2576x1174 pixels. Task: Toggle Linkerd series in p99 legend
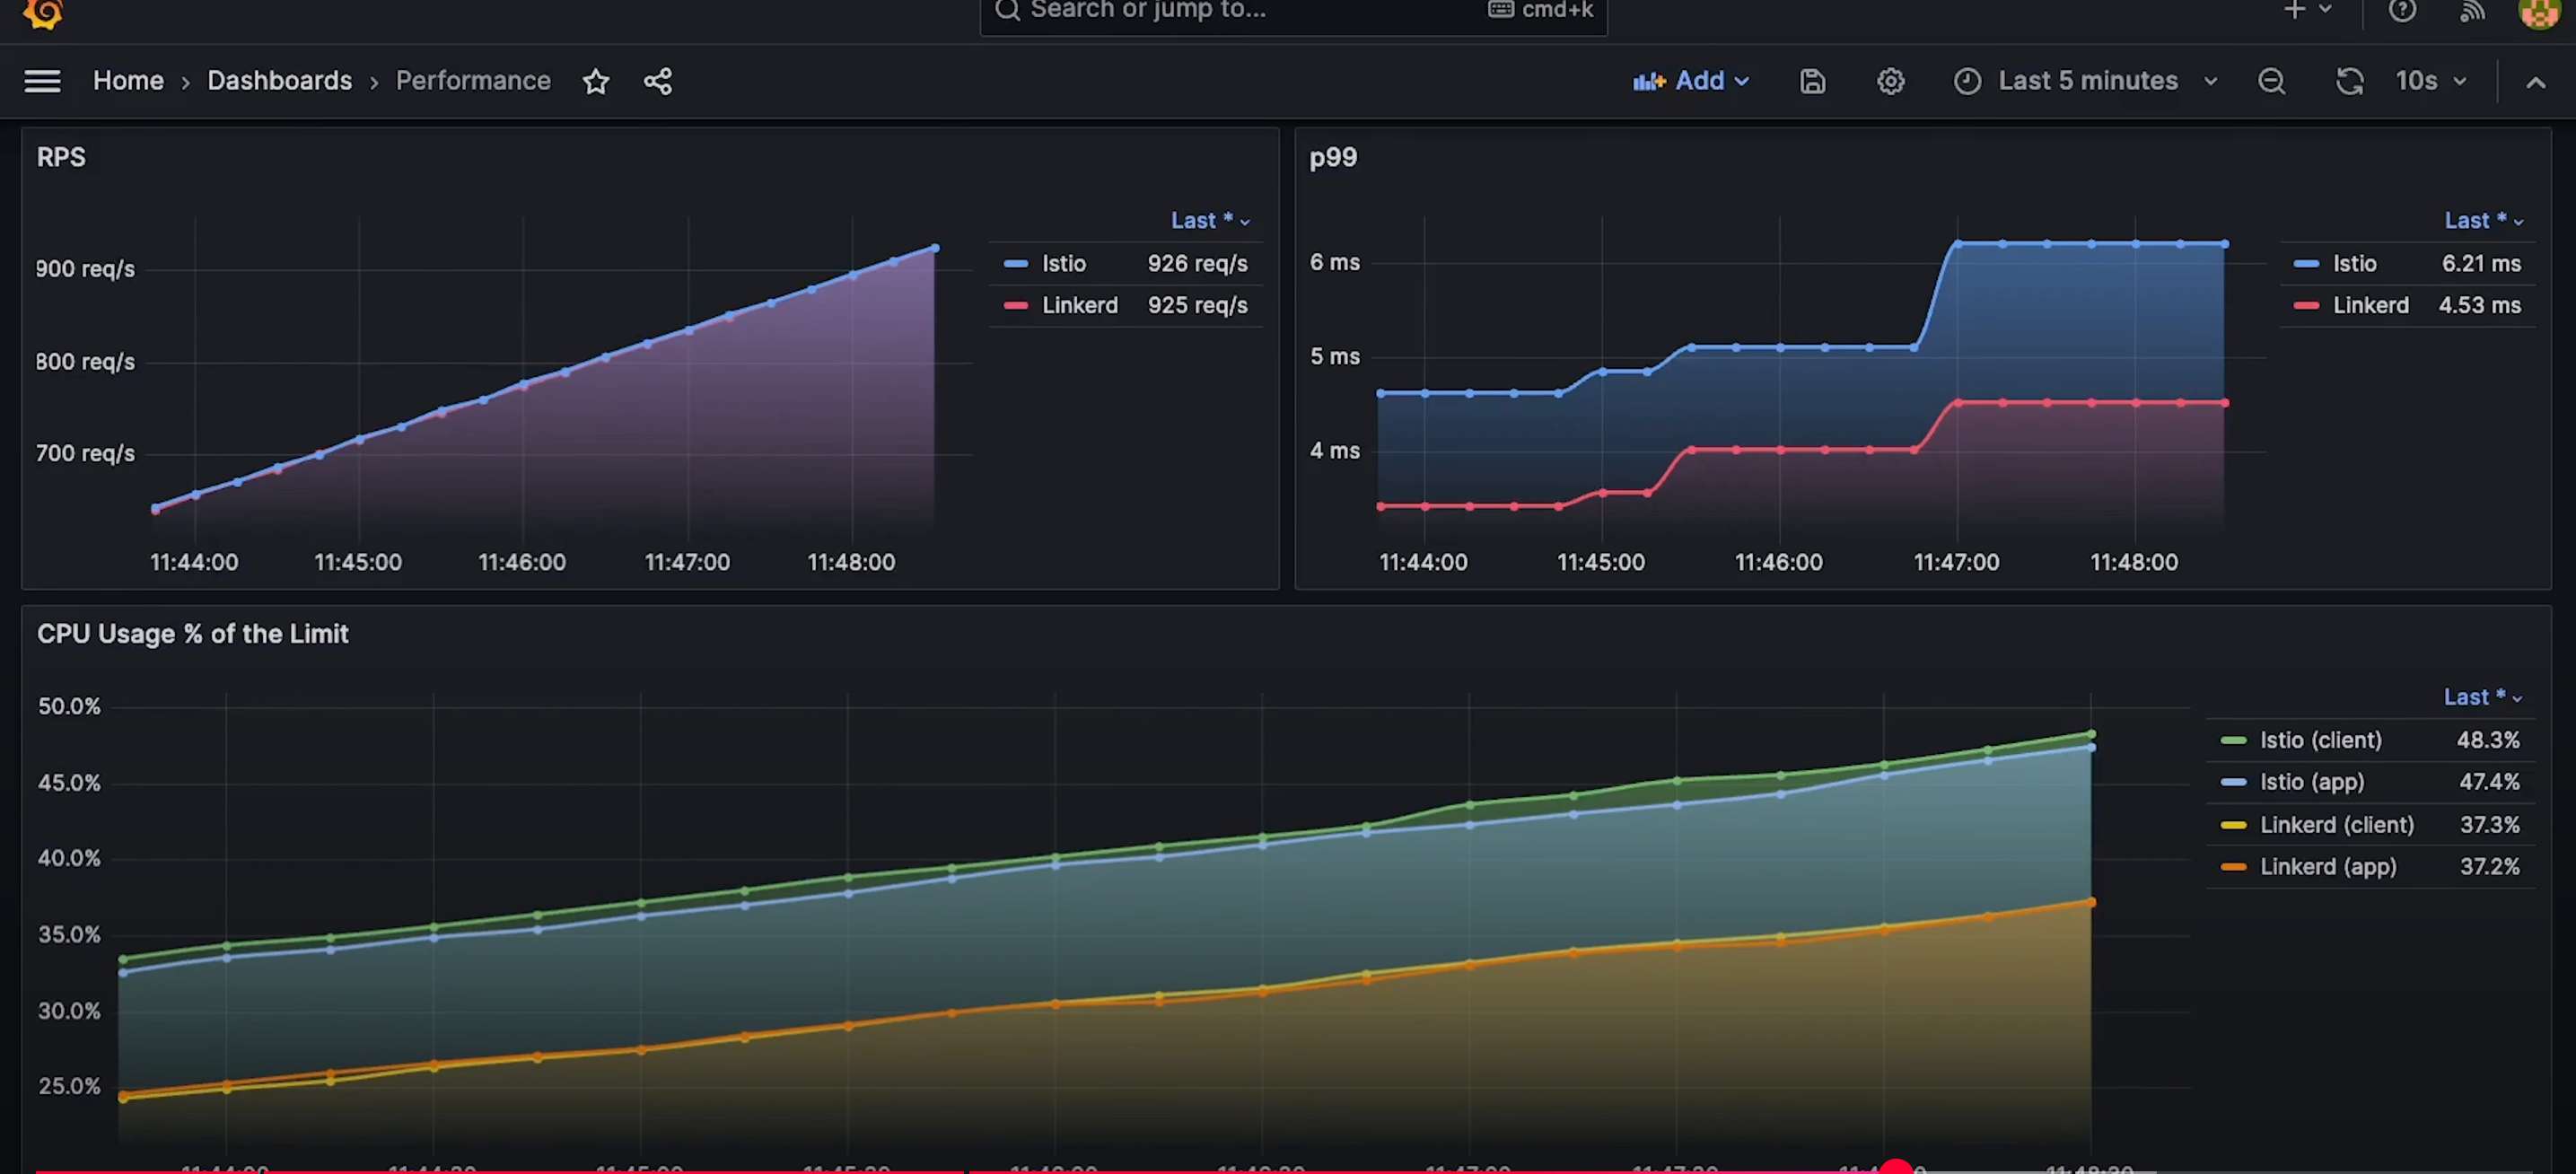(x=2370, y=305)
